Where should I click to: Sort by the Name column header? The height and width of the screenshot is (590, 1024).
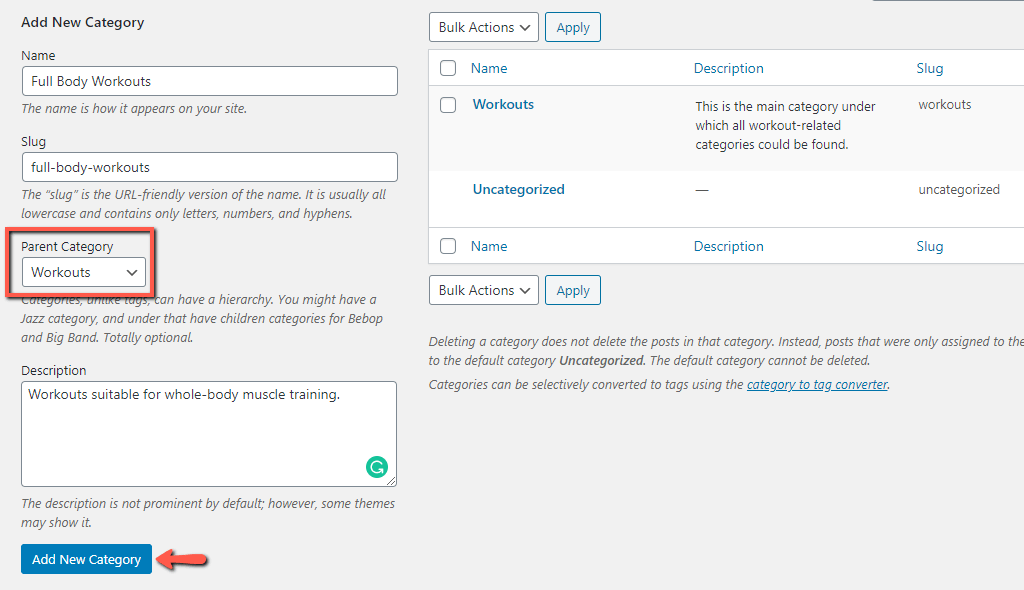pos(489,68)
